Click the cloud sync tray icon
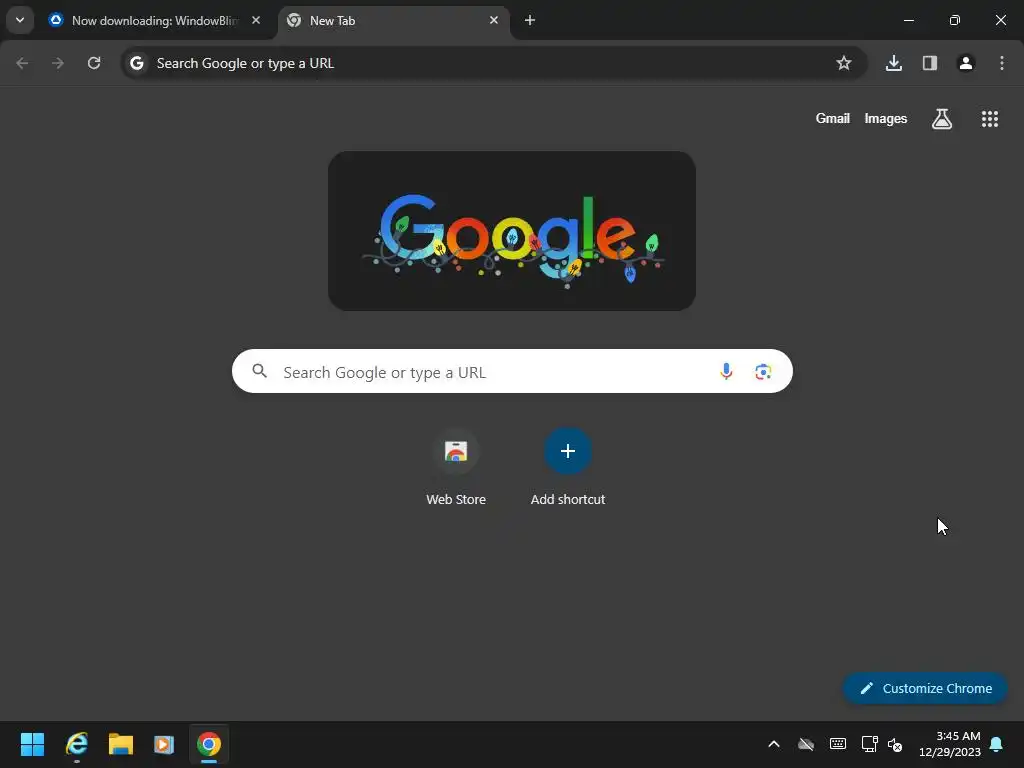 pyautogui.click(x=806, y=744)
